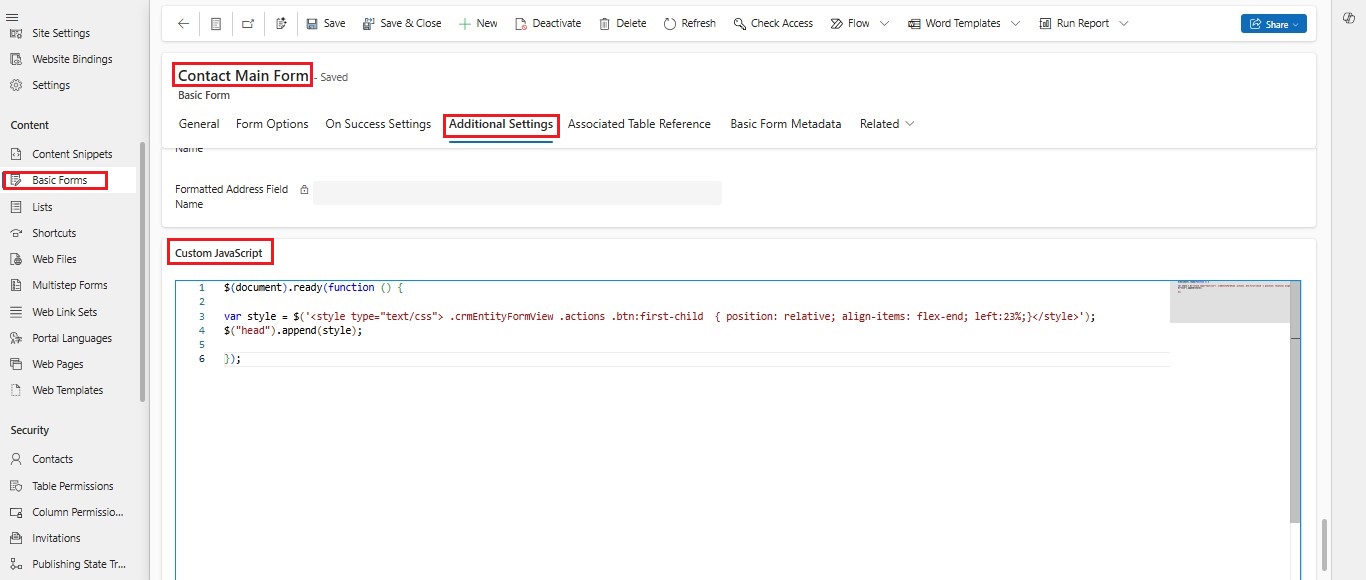The image size is (1366, 580).
Task: Open the Form Options tab
Action: (x=272, y=124)
